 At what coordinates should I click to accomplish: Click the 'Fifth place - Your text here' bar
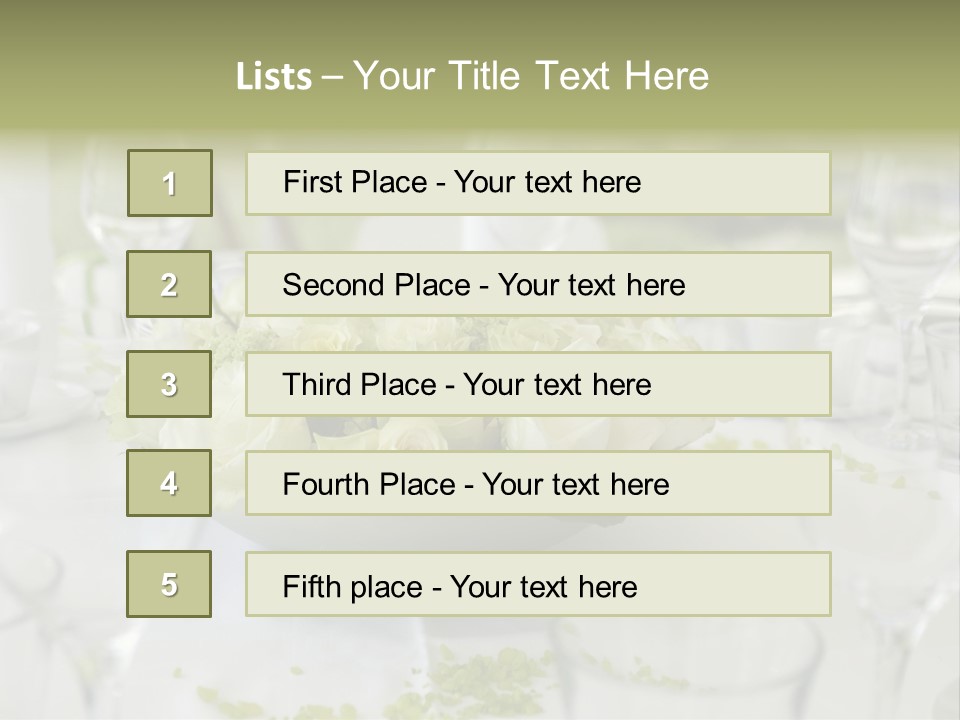pyautogui.click(x=538, y=584)
